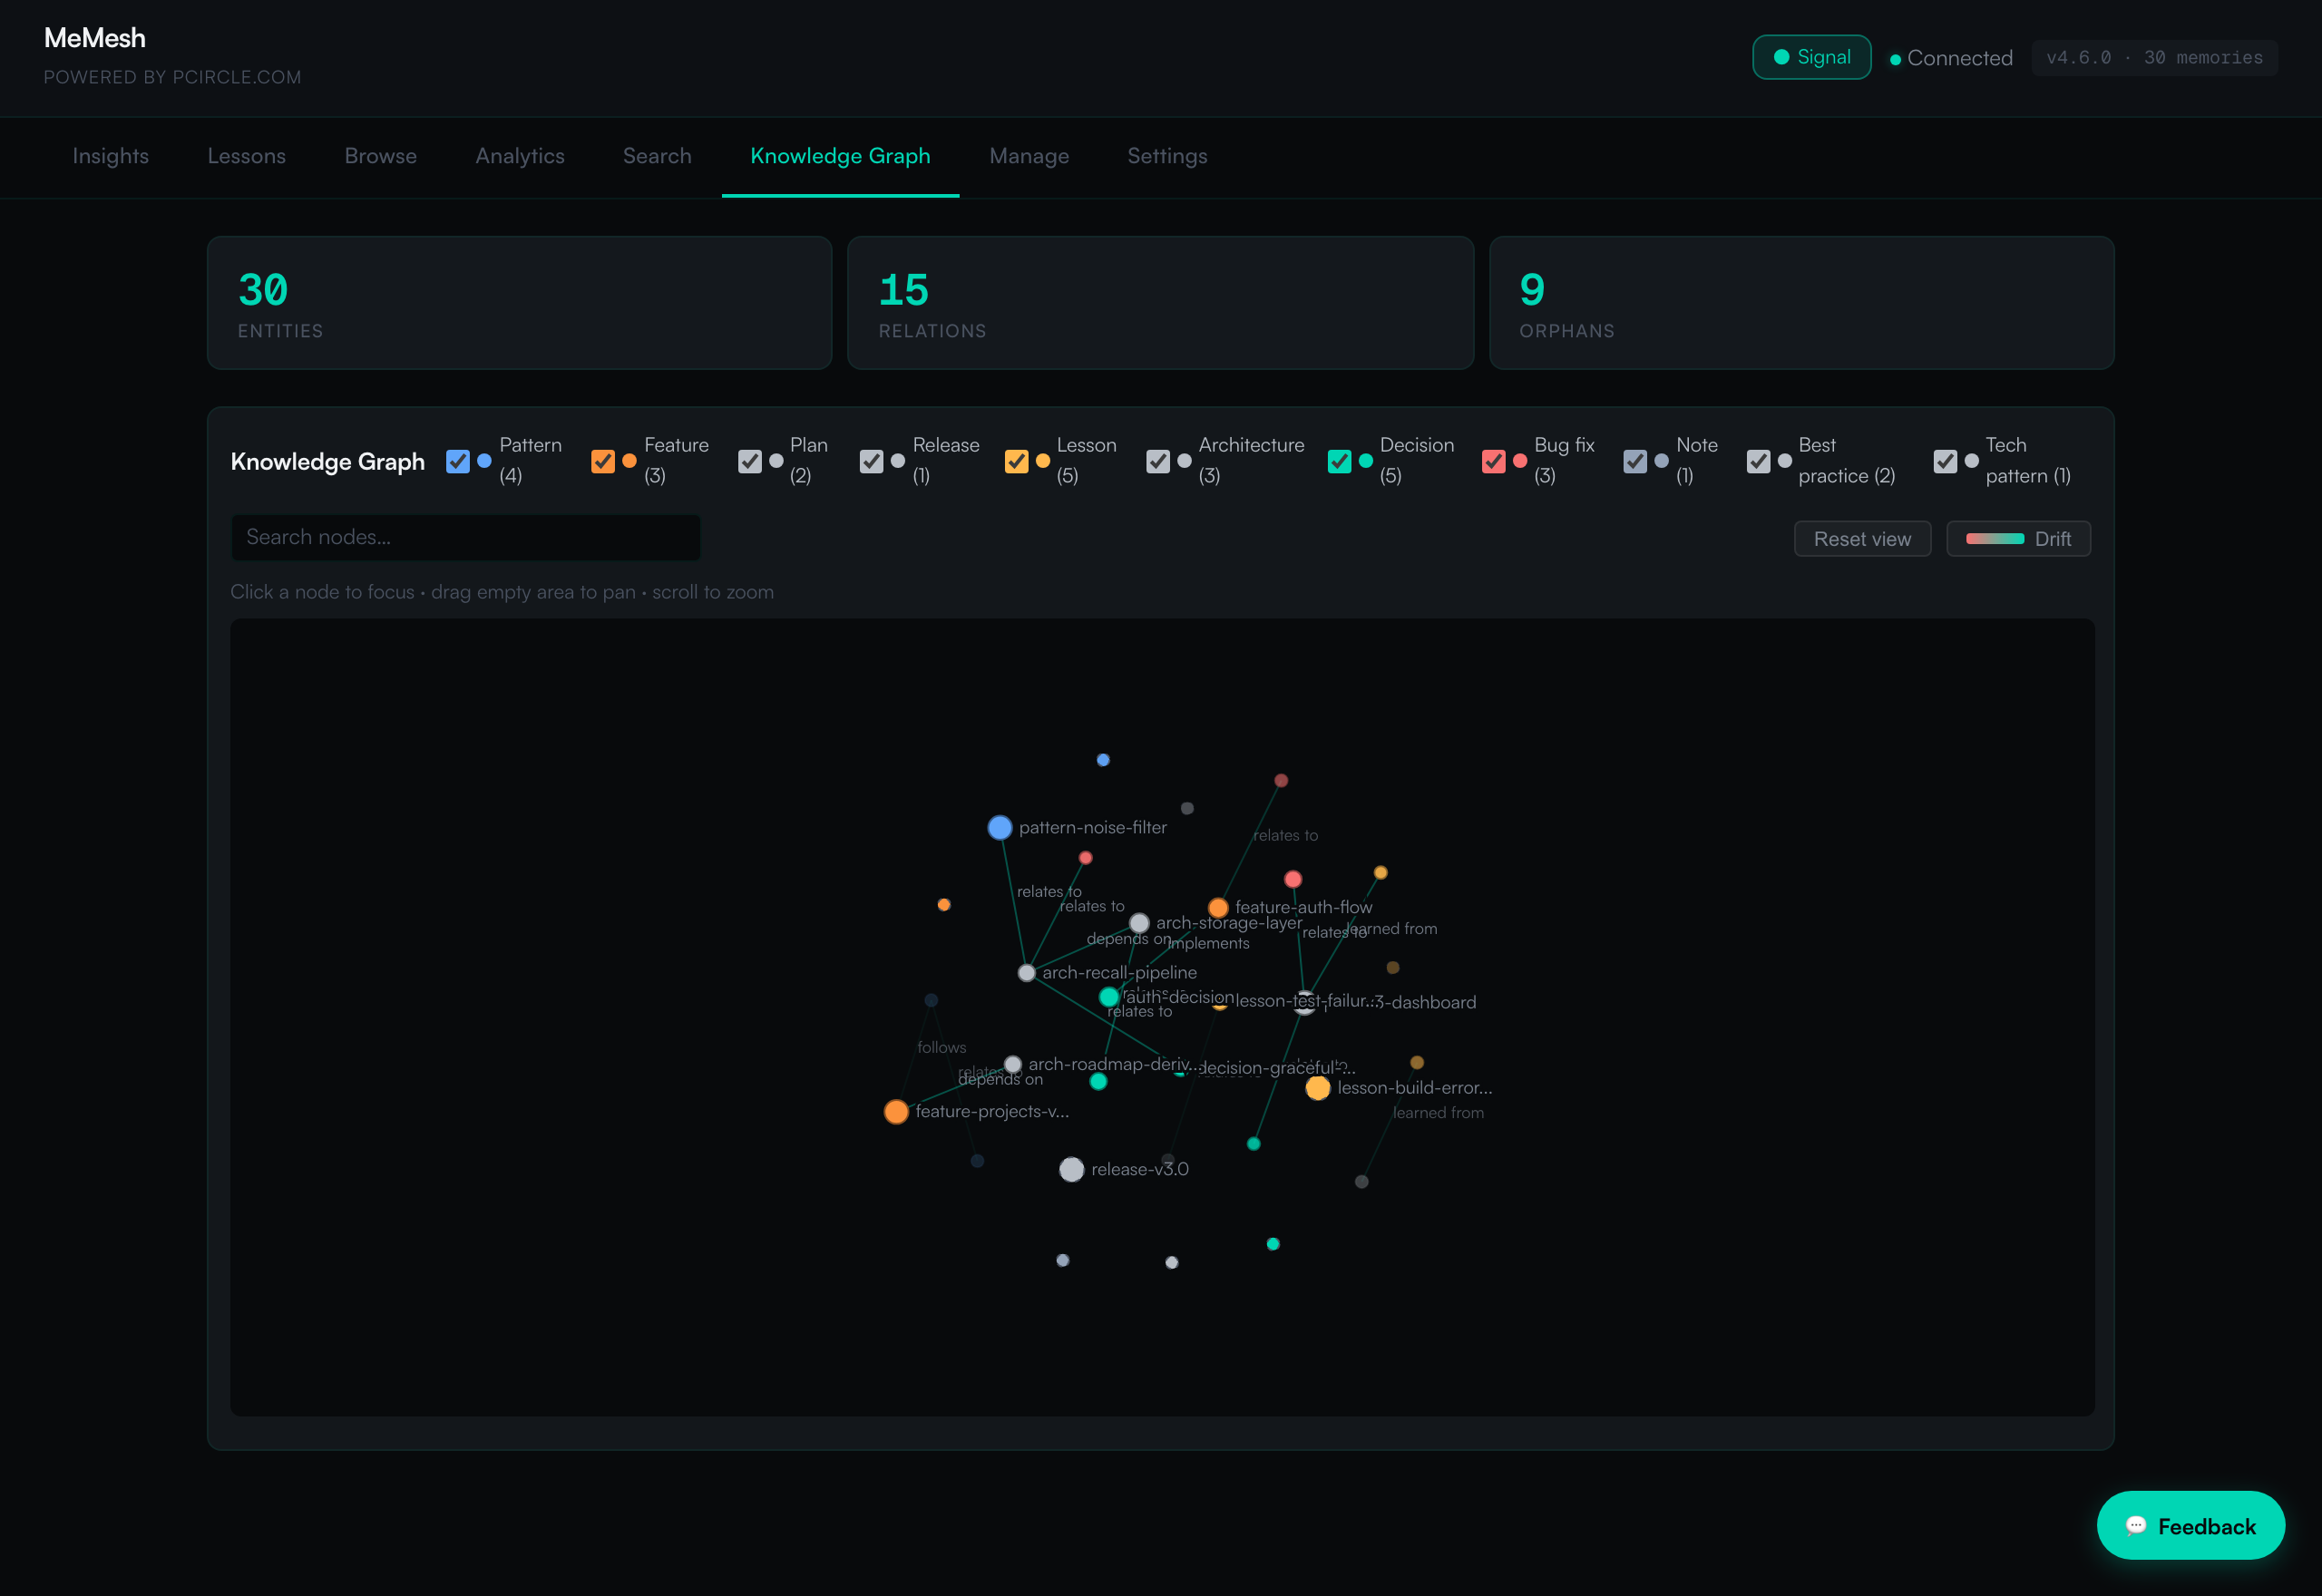Screen dimensions: 2322x1596
Task: Toggle the Note (1) checkbox
Action: point(1636,461)
